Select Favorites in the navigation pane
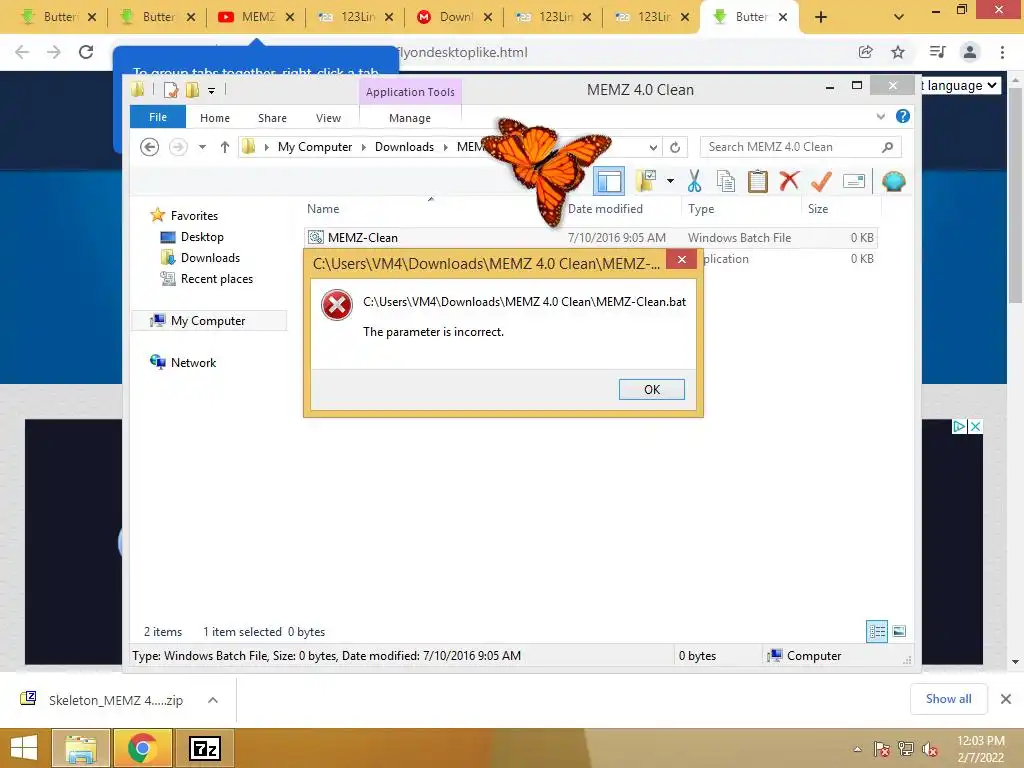 pyautogui.click(x=194, y=216)
